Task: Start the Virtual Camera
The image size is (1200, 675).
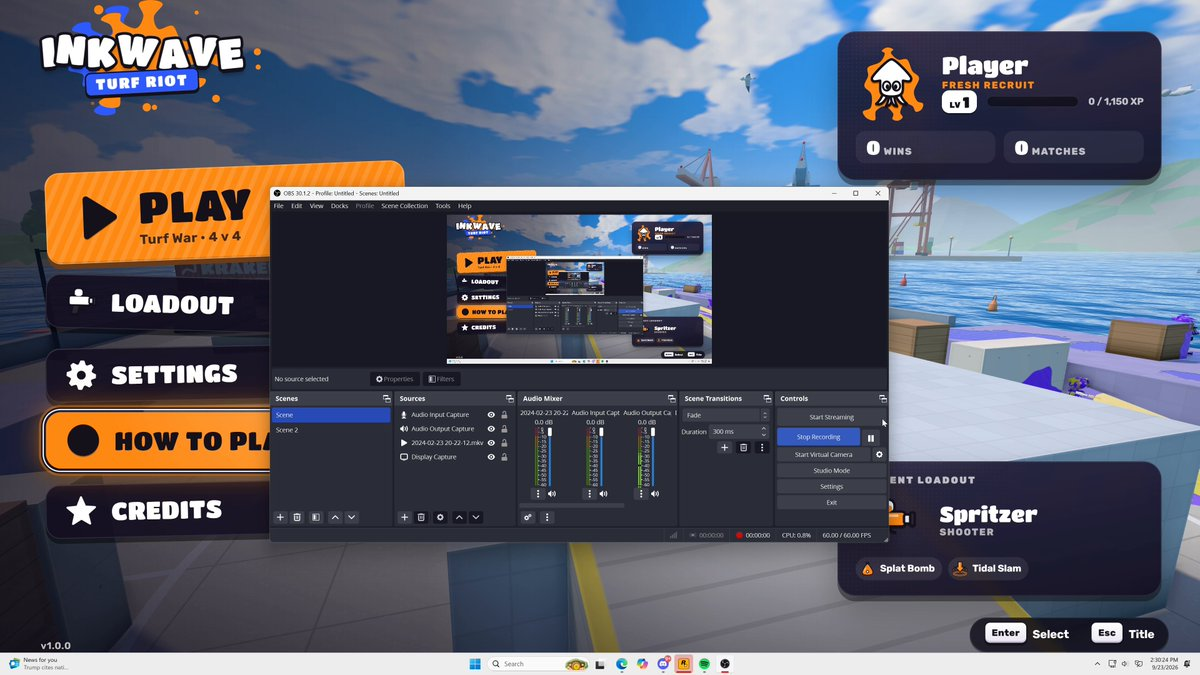Action: 824,454
